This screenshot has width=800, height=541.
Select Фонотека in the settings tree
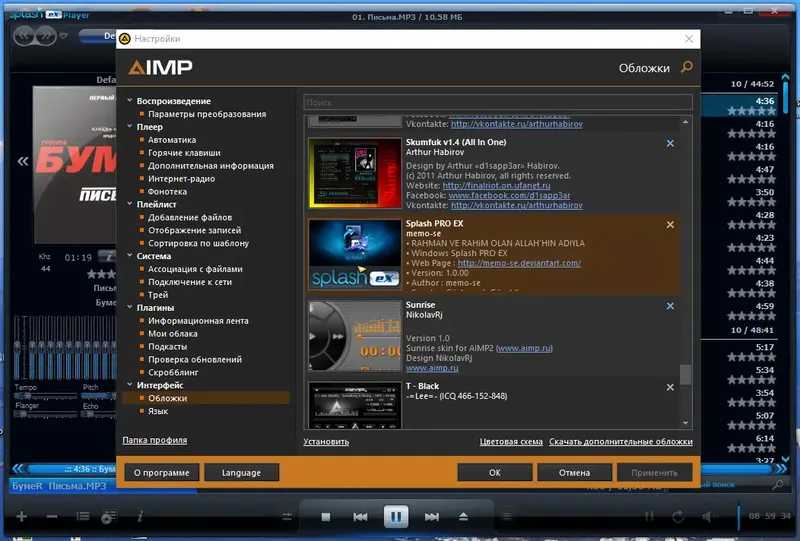(167, 191)
